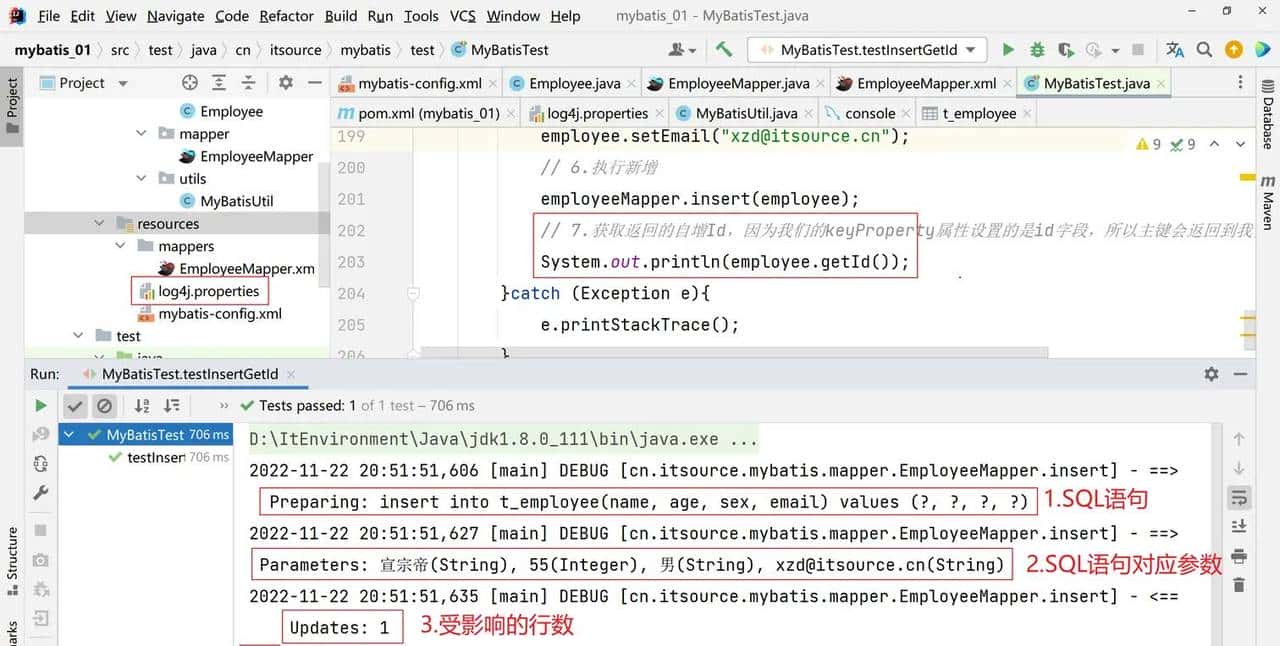This screenshot has height=646, width=1280.
Task: Build the project with the hammer icon
Action: point(724,49)
